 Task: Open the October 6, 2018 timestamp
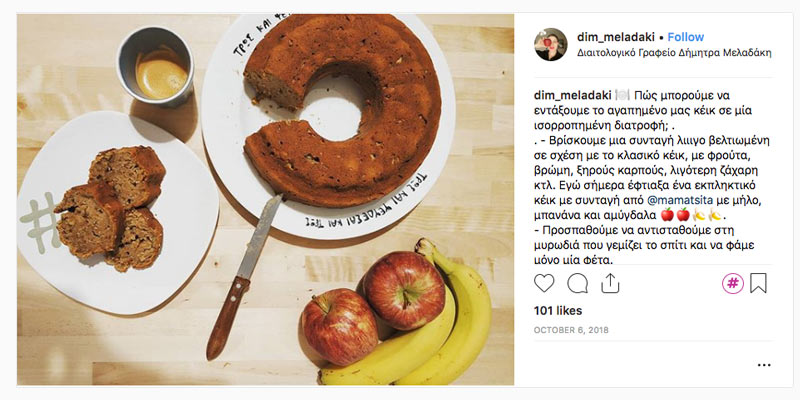tap(571, 331)
